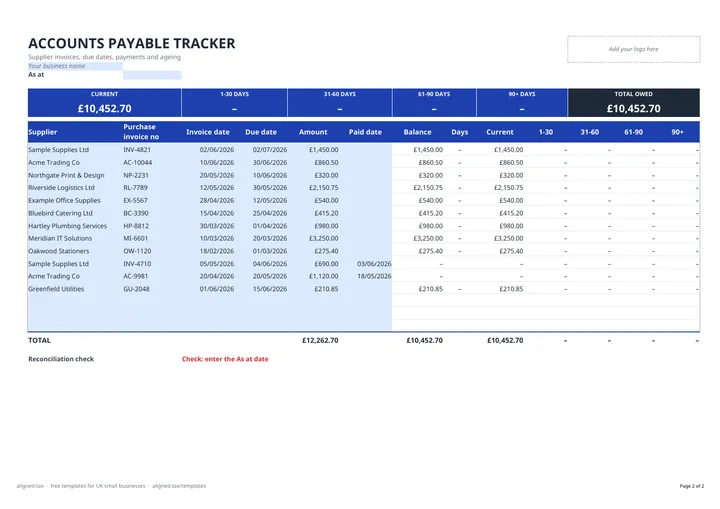
Task: Click the CURRENT summary value £10,452.70
Action: coord(105,108)
